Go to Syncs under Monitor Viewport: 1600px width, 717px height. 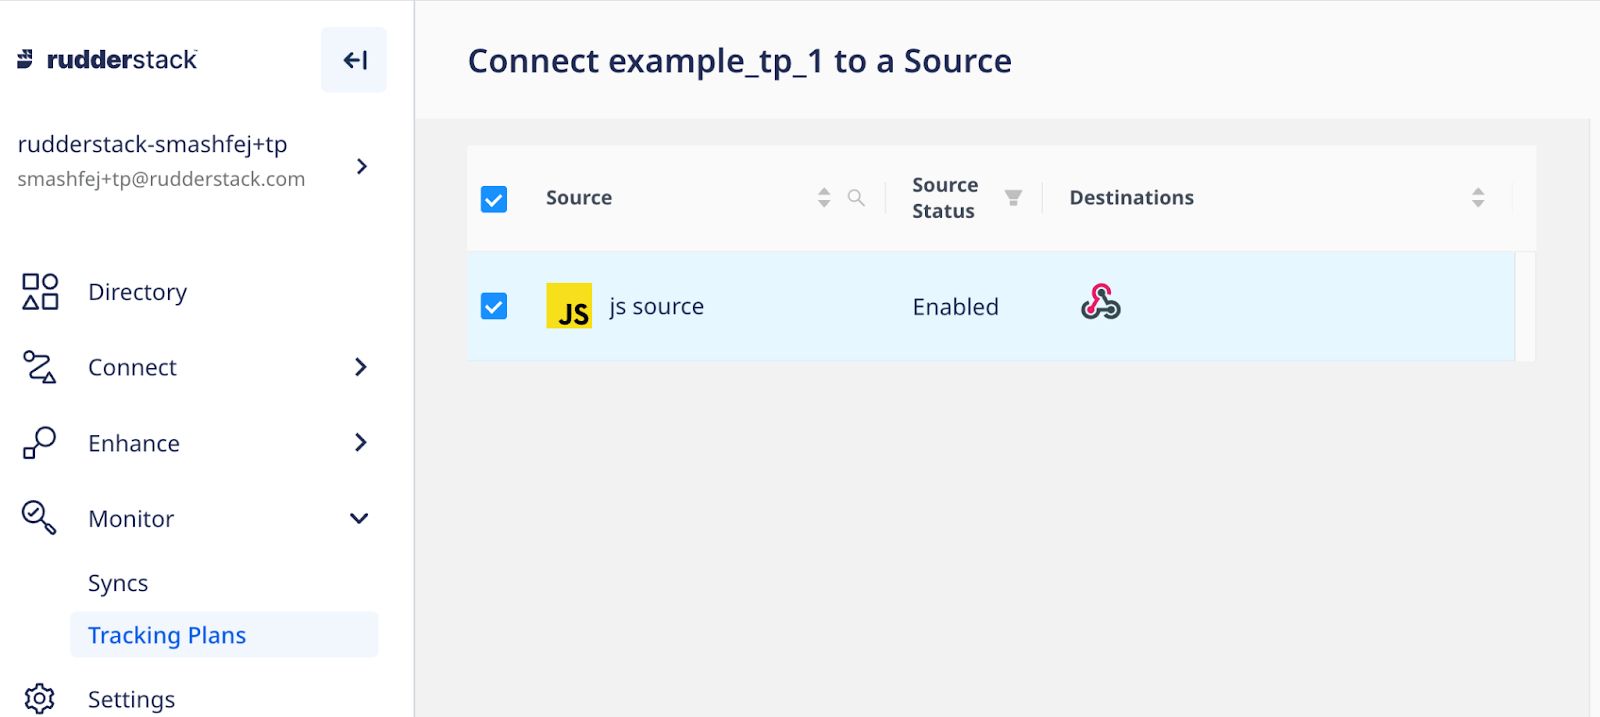118,583
